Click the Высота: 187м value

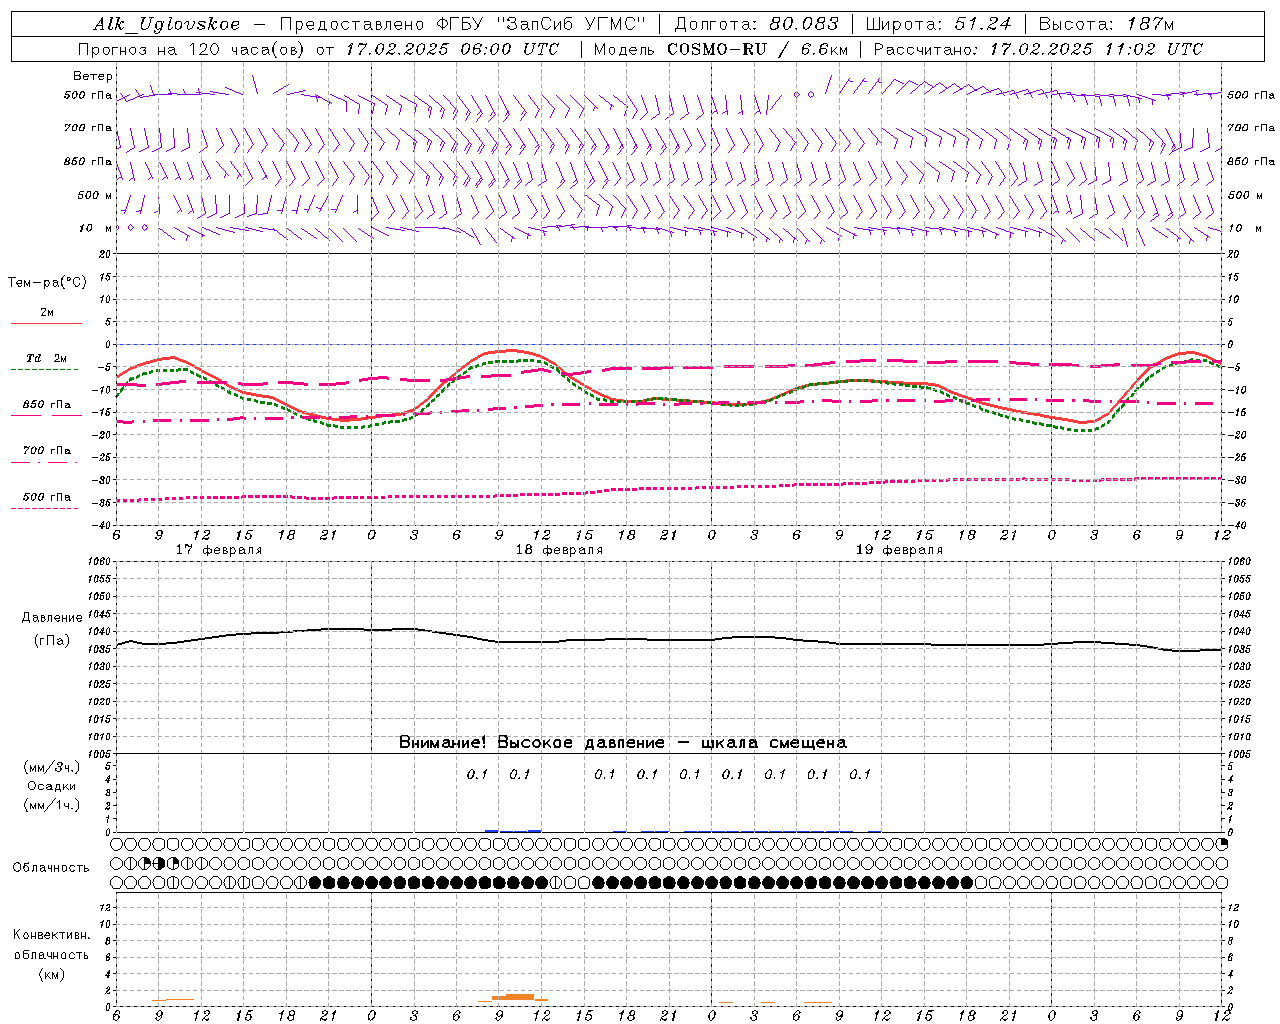pos(1106,24)
